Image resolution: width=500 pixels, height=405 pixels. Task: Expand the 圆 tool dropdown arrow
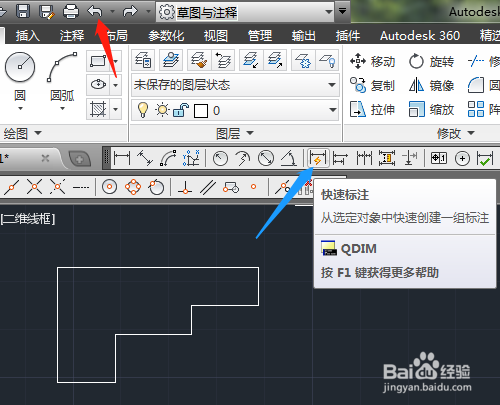[20, 108]
